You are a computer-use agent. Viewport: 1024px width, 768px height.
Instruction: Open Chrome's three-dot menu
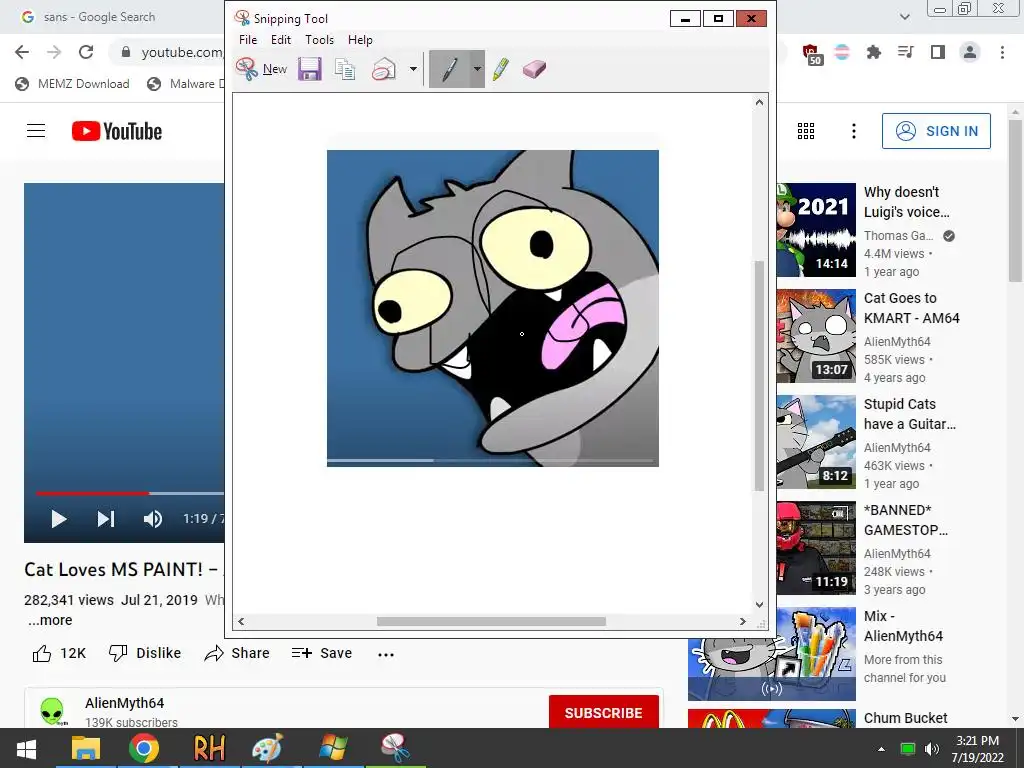pyautogui.click(x=1002, y=52)
